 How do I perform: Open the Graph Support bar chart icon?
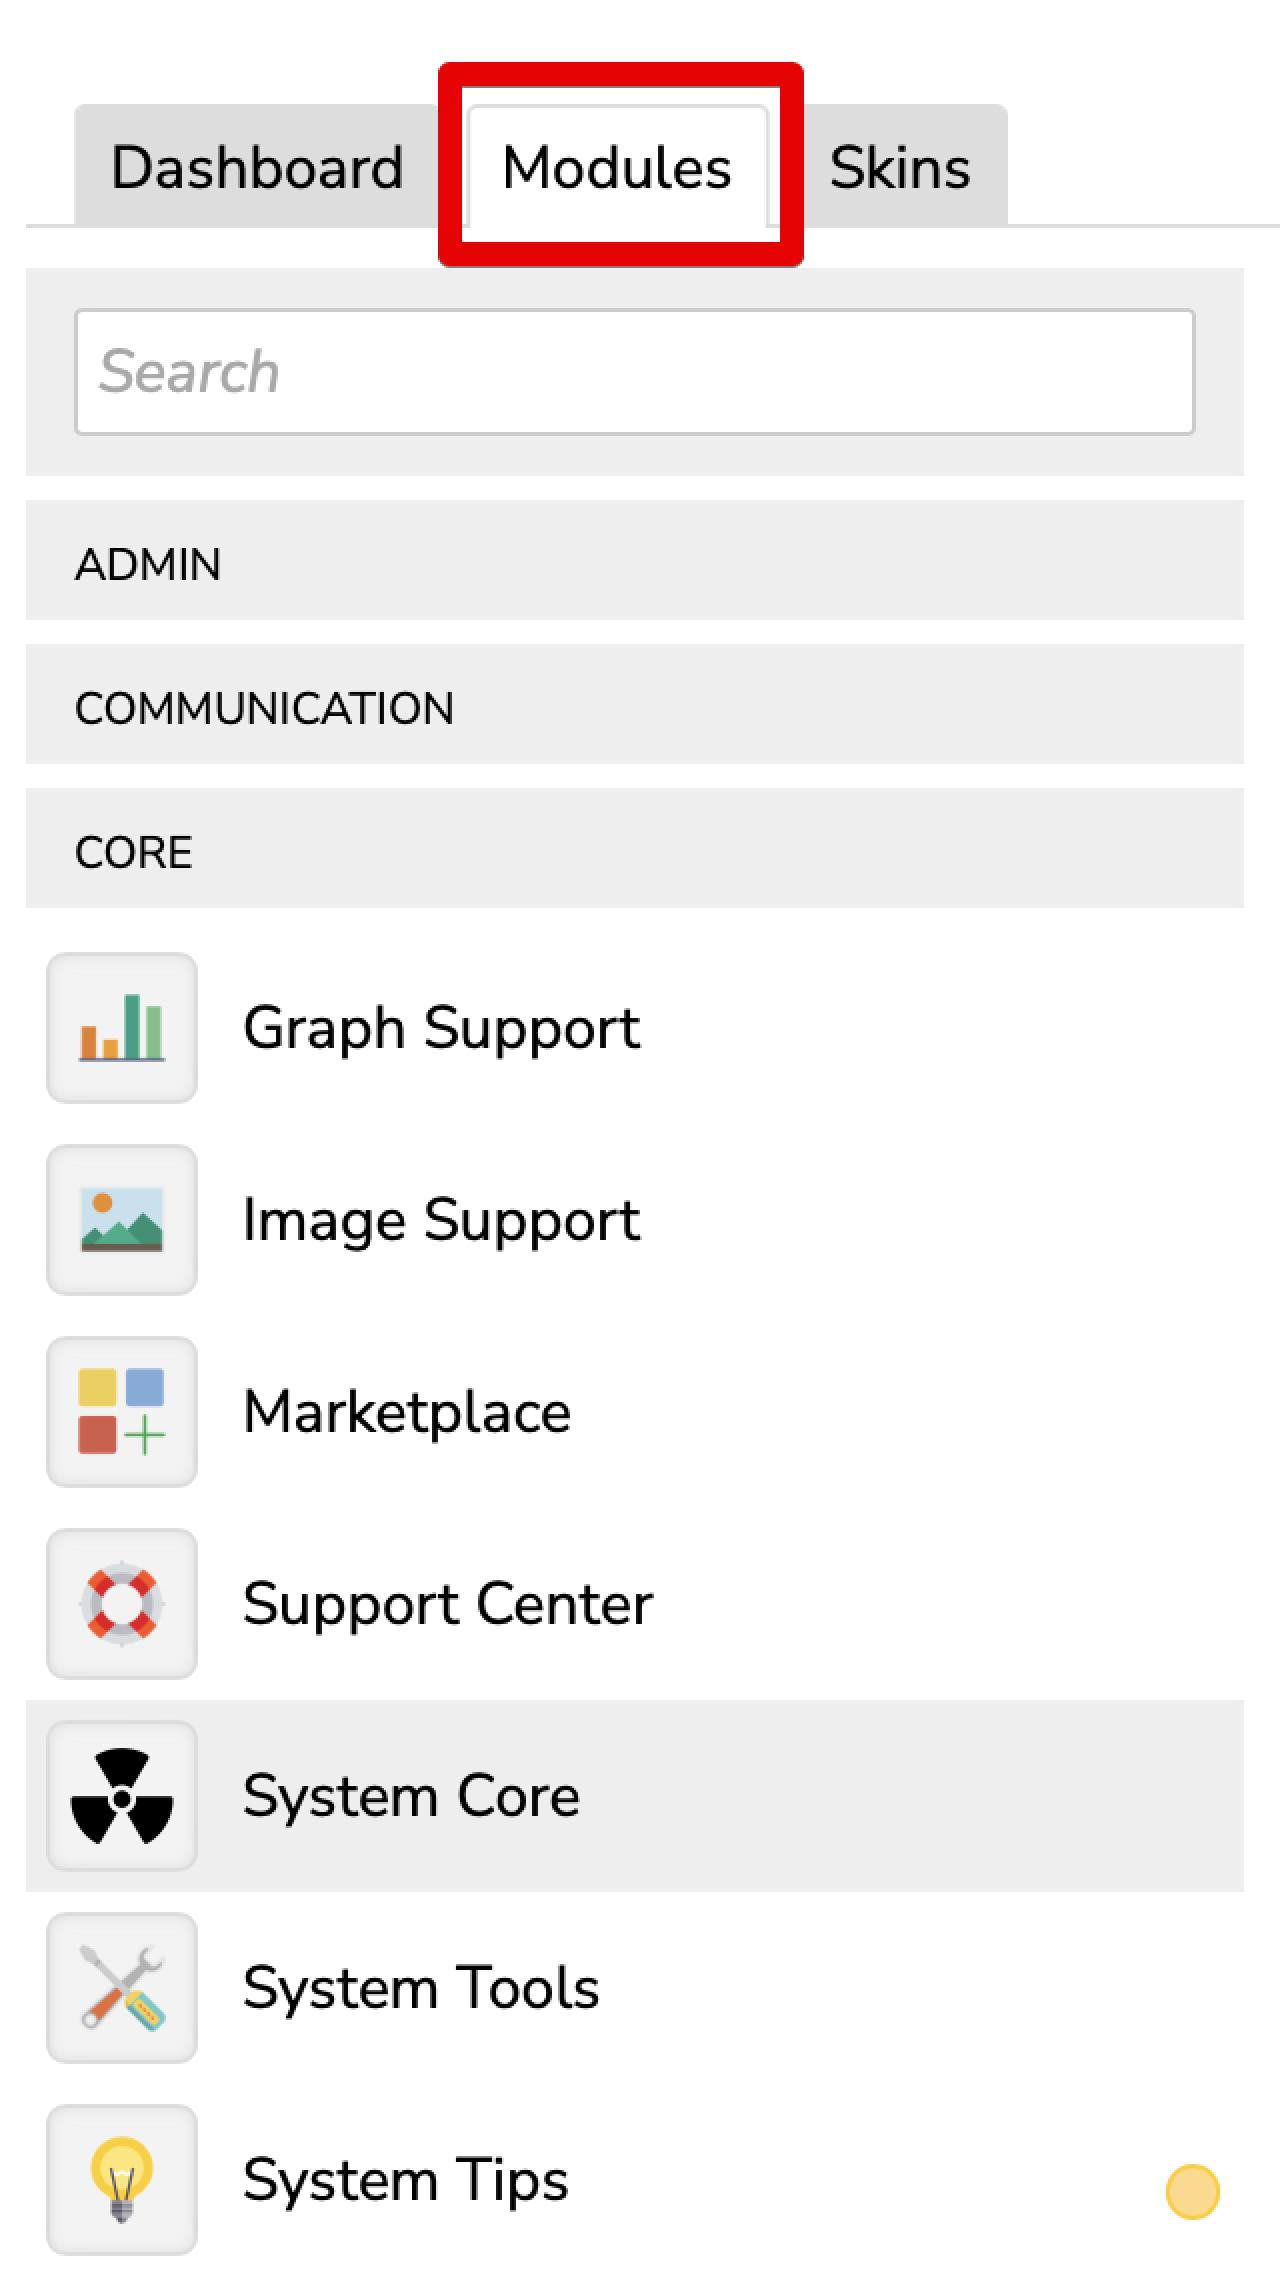[122, 1028]
